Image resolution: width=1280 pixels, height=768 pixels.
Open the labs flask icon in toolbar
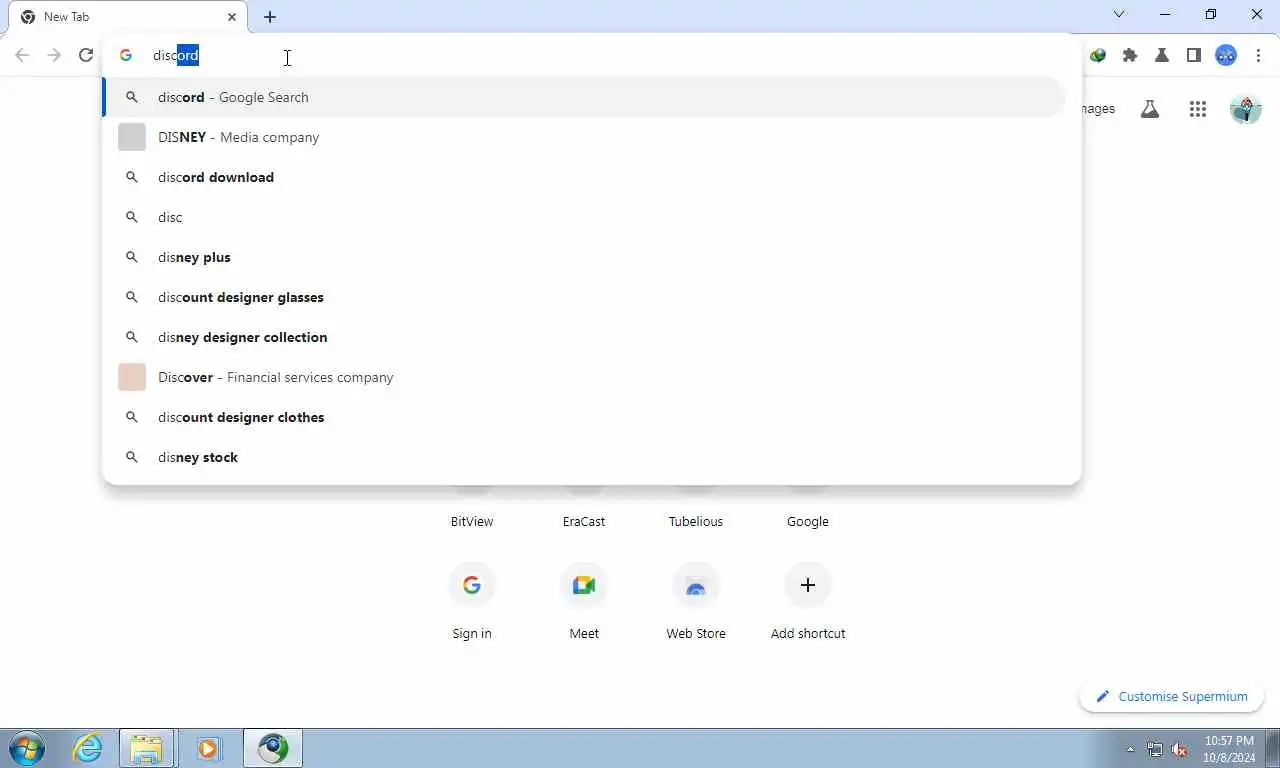pyautogui.click(x=1162, y=56)
